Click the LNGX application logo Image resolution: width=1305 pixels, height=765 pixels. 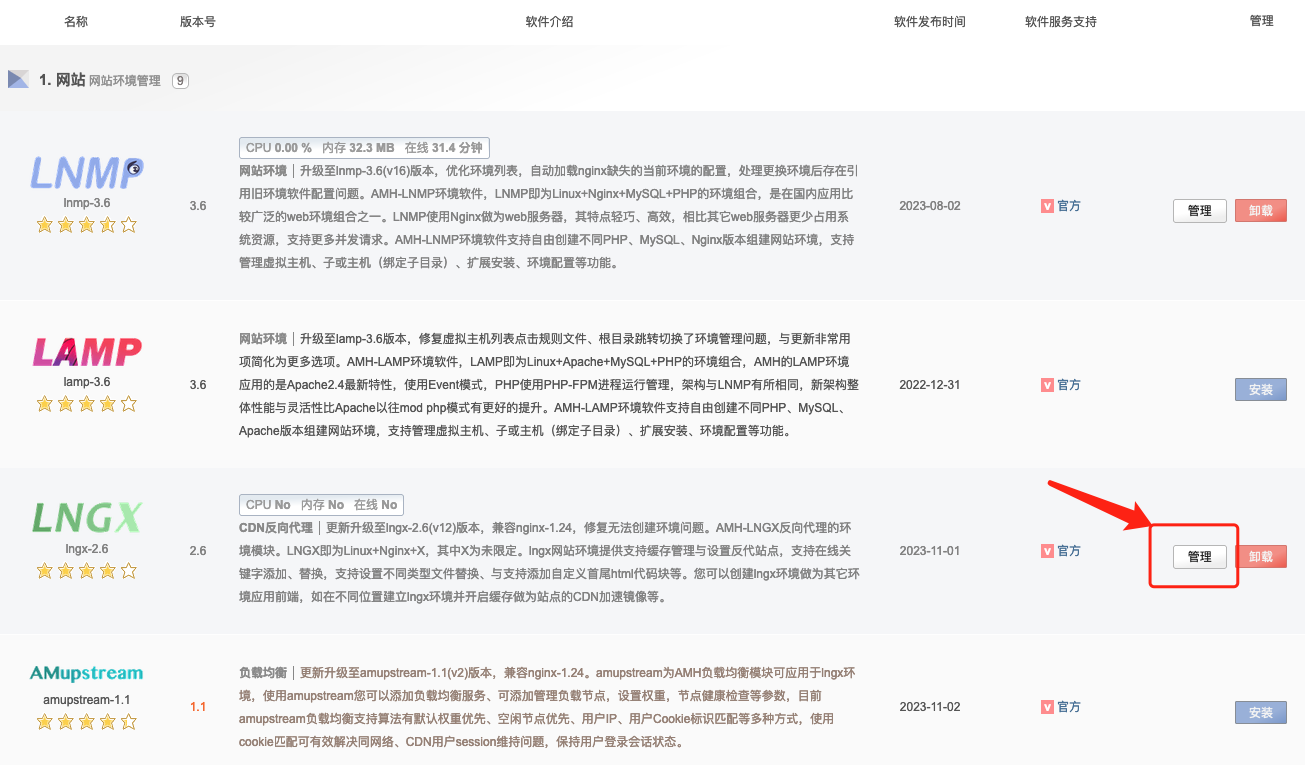coord(86,517)
